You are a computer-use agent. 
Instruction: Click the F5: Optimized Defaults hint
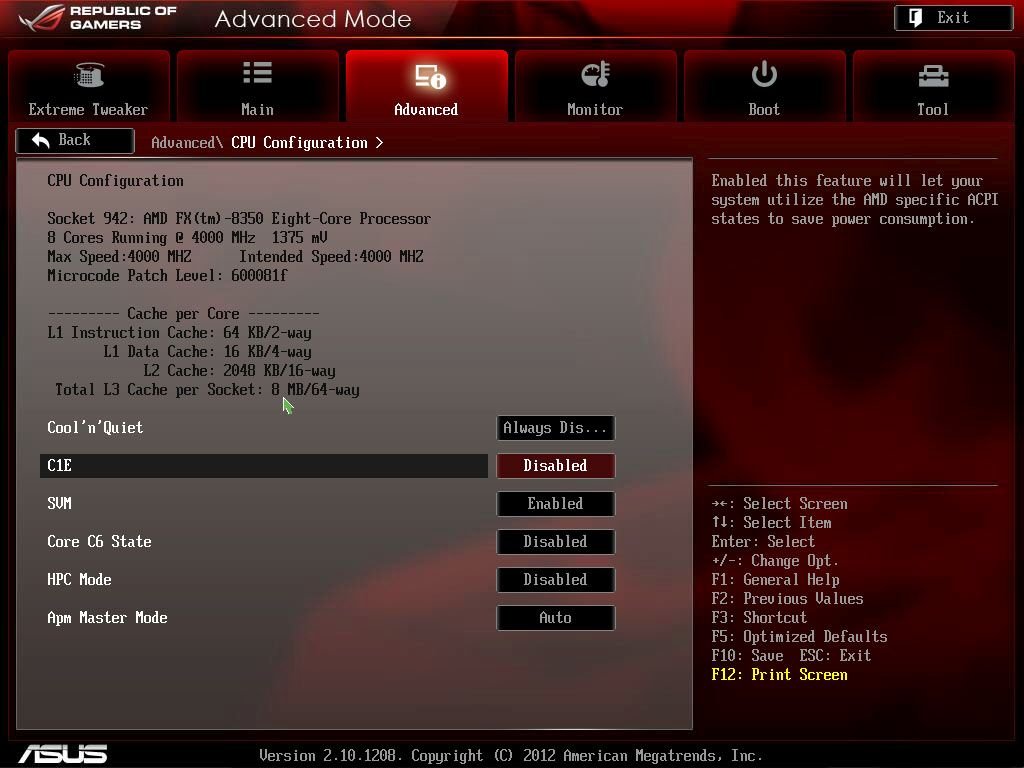799,637
